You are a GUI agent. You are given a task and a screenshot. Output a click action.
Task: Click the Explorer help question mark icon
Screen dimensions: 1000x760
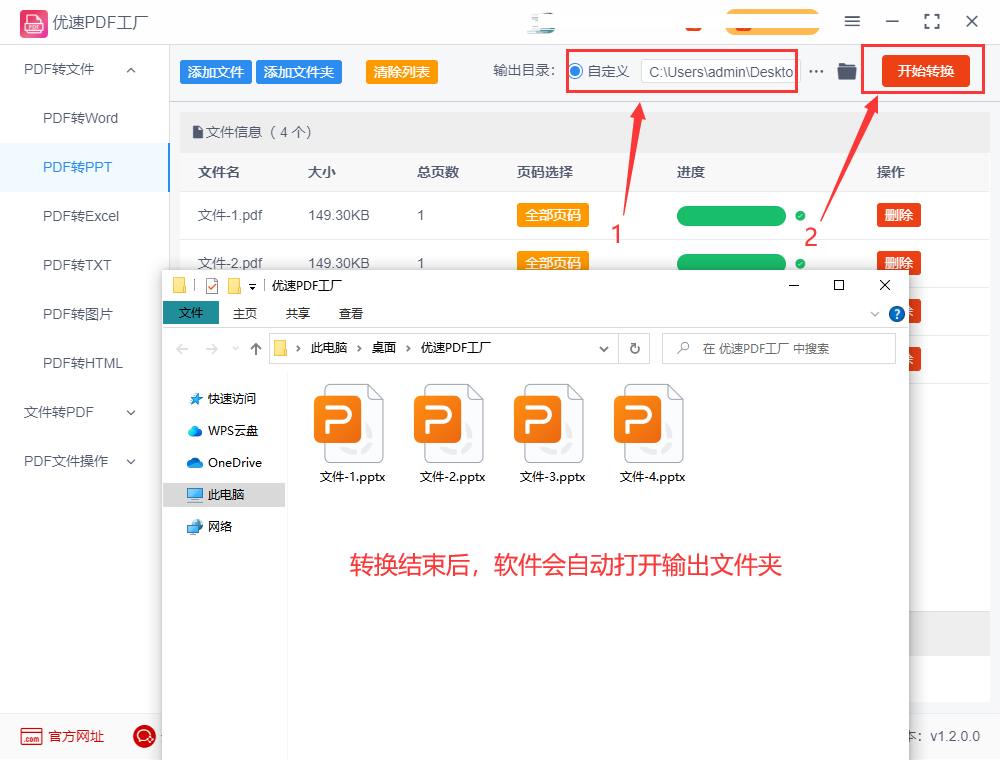[x=897, y=314]
